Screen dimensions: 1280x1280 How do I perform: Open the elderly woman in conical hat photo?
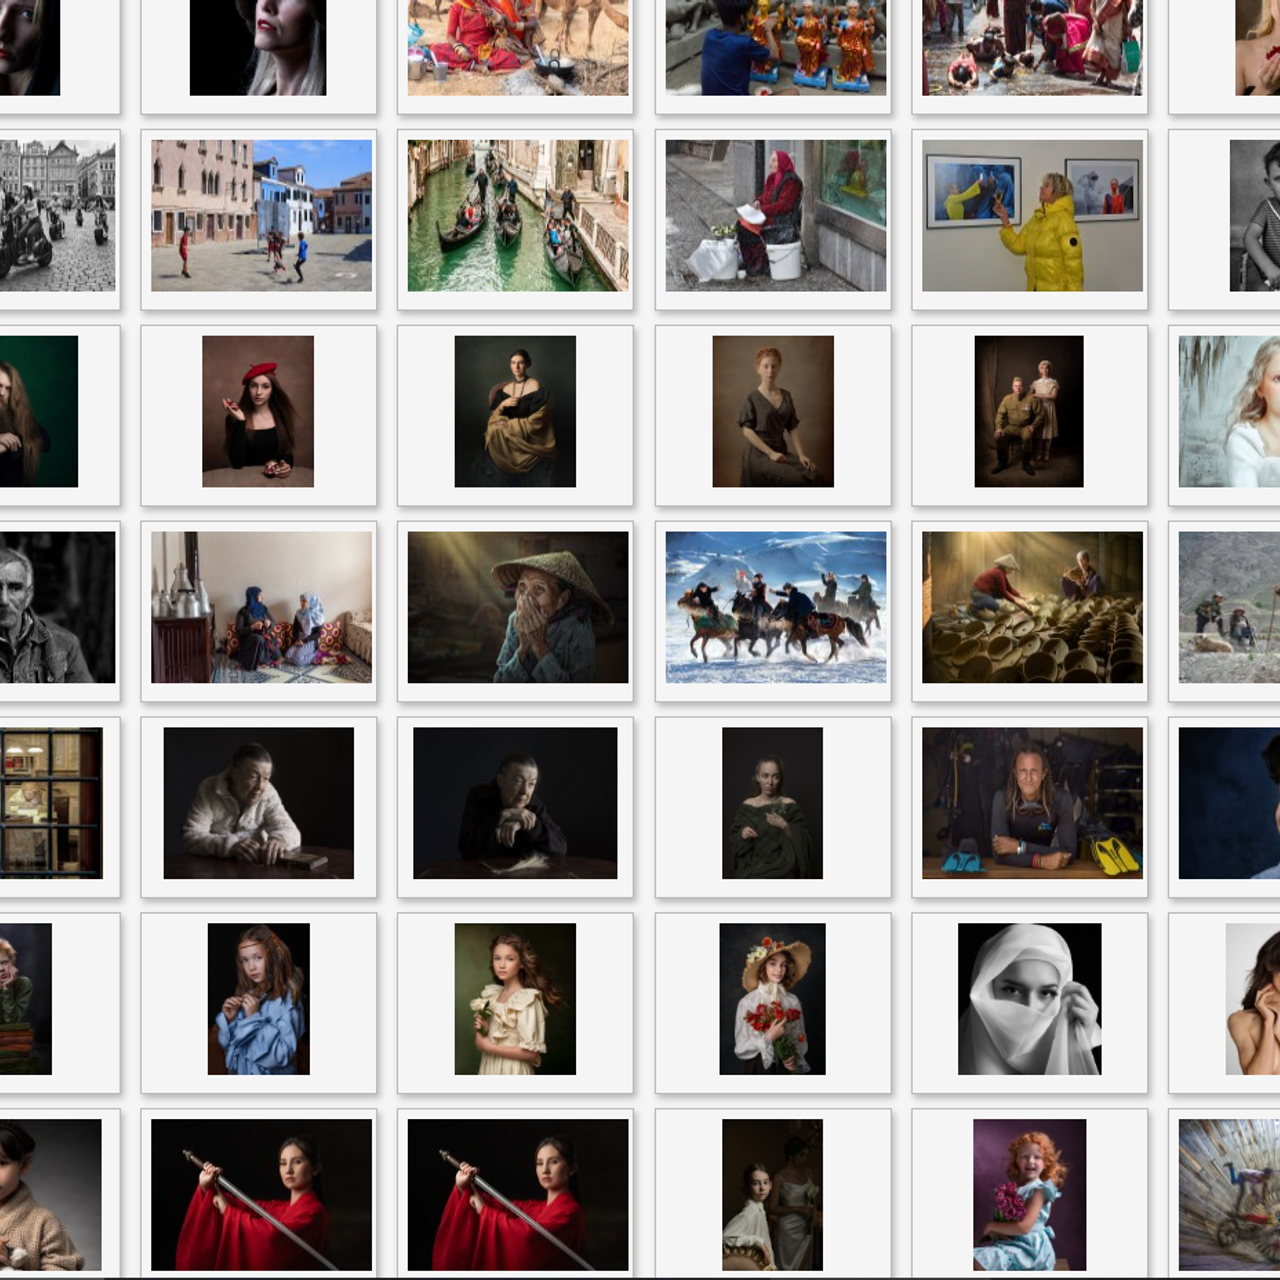[x=518, y=608]
